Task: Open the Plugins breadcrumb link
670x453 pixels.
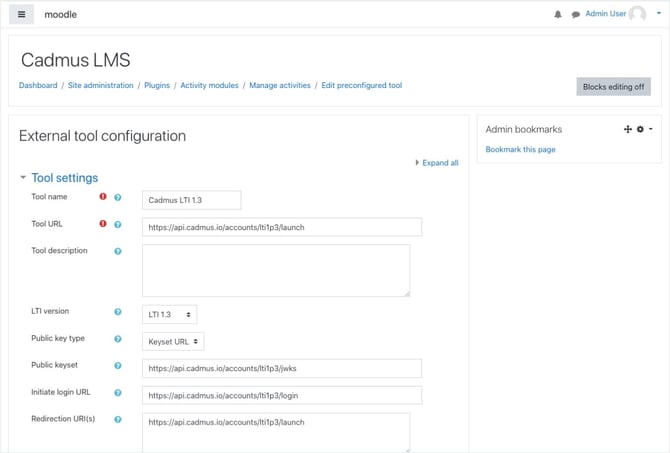Action: (x=157, y=85)
